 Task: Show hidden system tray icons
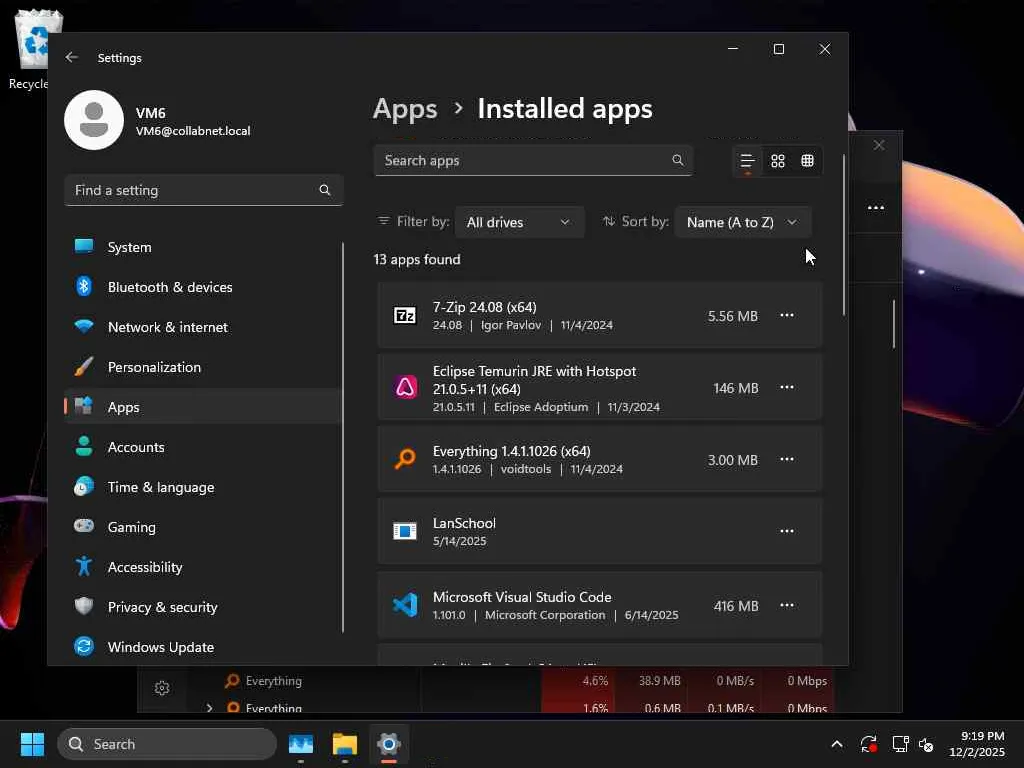pyautogui.click(x=837, y=744)
